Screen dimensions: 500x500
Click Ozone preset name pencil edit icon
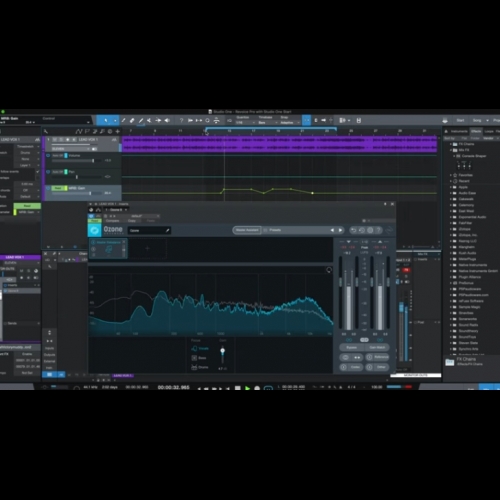(167, 230)
